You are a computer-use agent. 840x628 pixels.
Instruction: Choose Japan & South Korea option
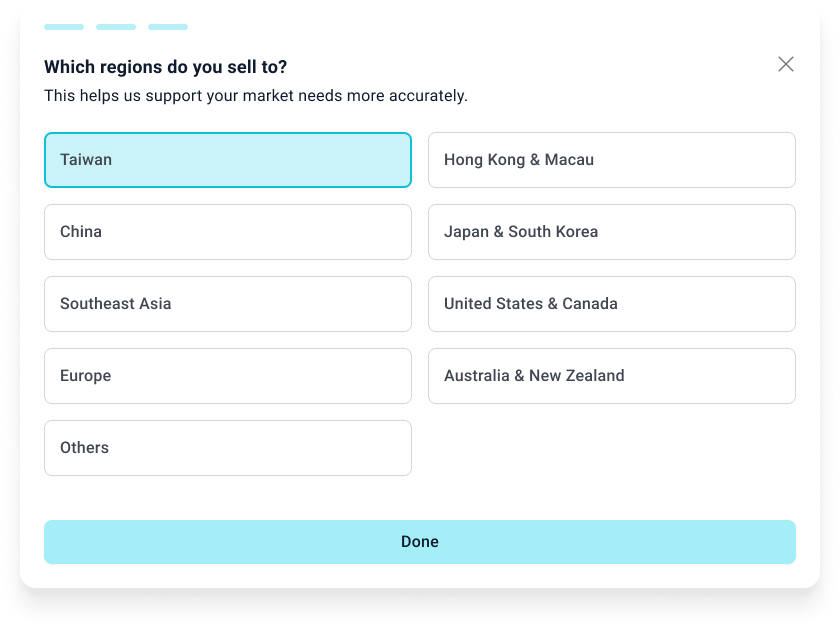(x=611, y=232)
